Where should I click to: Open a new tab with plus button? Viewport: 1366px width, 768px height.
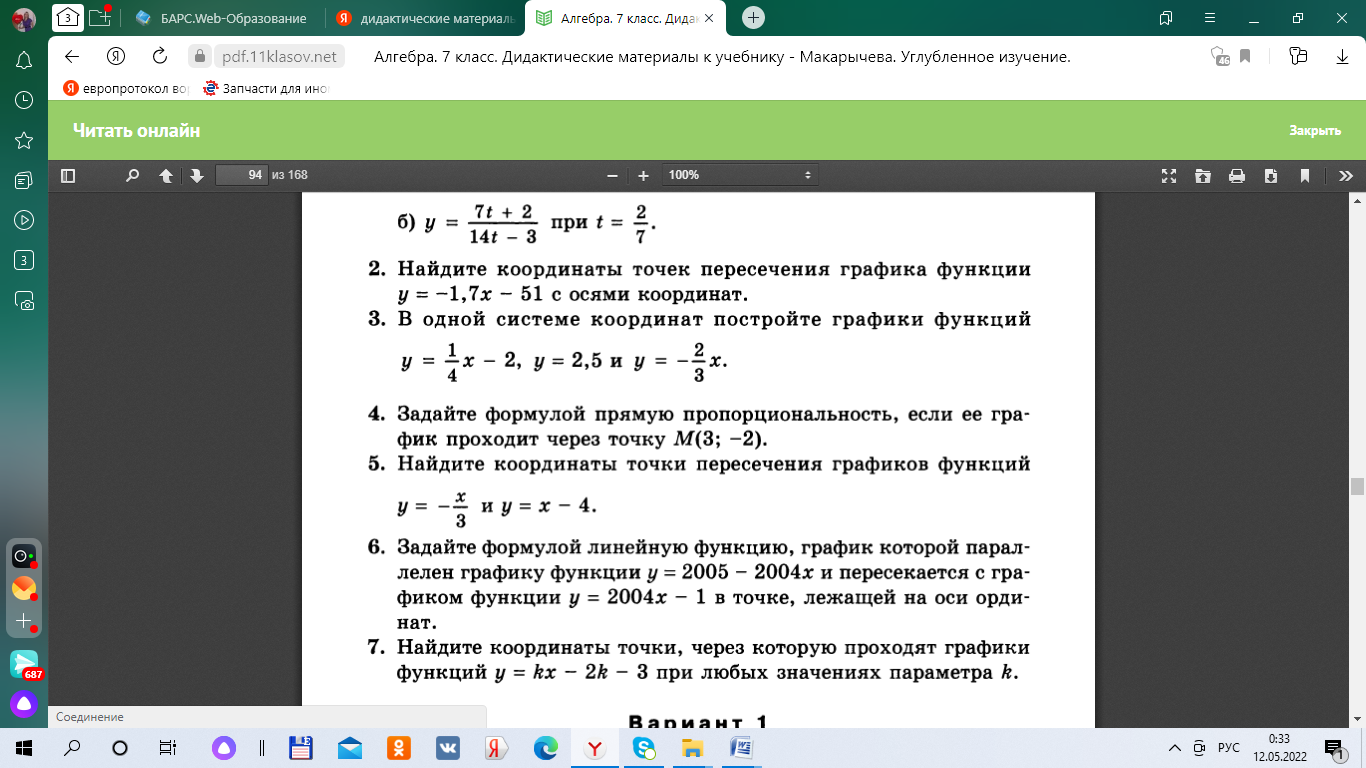(x=754, y=17)
